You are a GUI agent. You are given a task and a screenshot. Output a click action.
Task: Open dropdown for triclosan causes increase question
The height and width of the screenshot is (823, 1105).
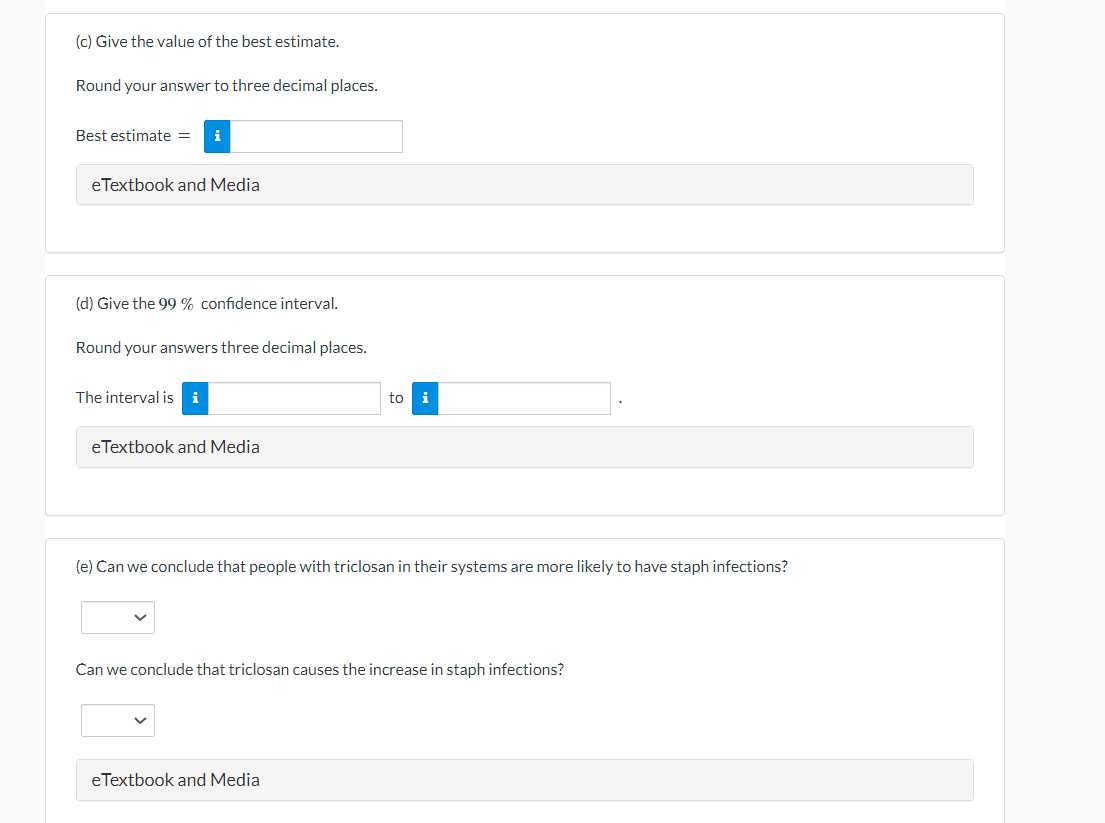[x=118, y=720]
